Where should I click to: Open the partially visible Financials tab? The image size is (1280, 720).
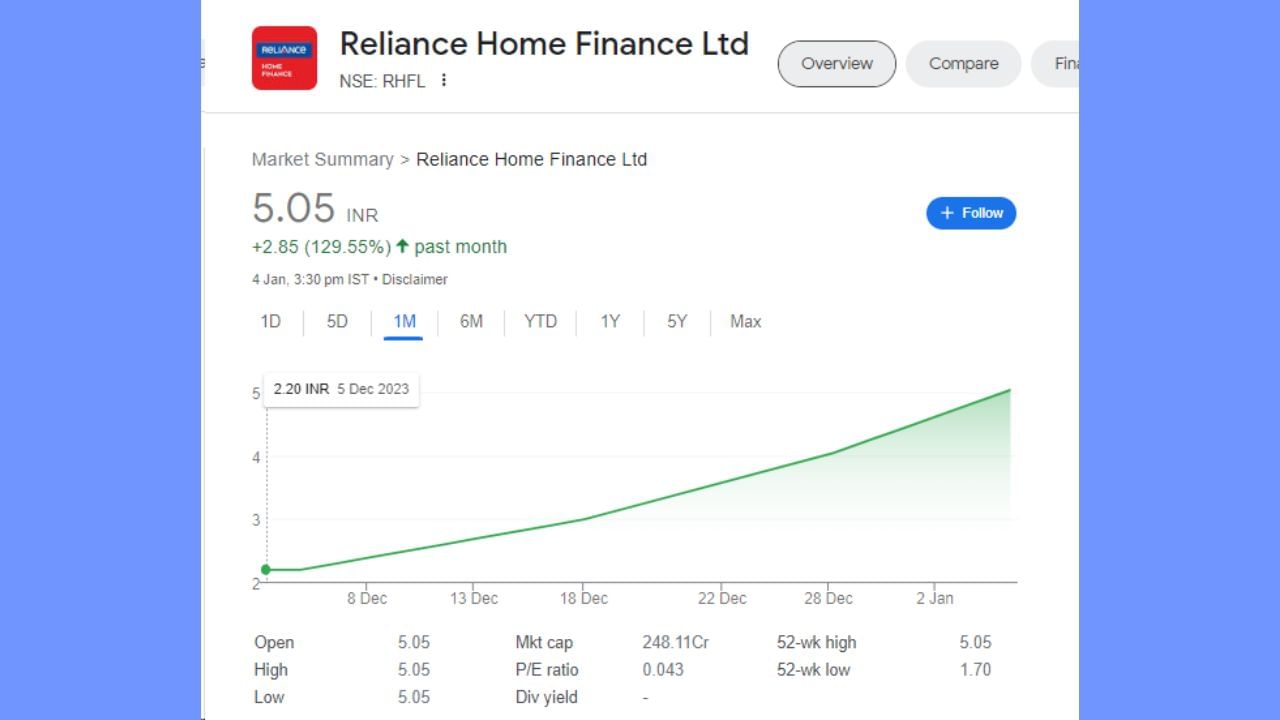[x=1055, y=63]
